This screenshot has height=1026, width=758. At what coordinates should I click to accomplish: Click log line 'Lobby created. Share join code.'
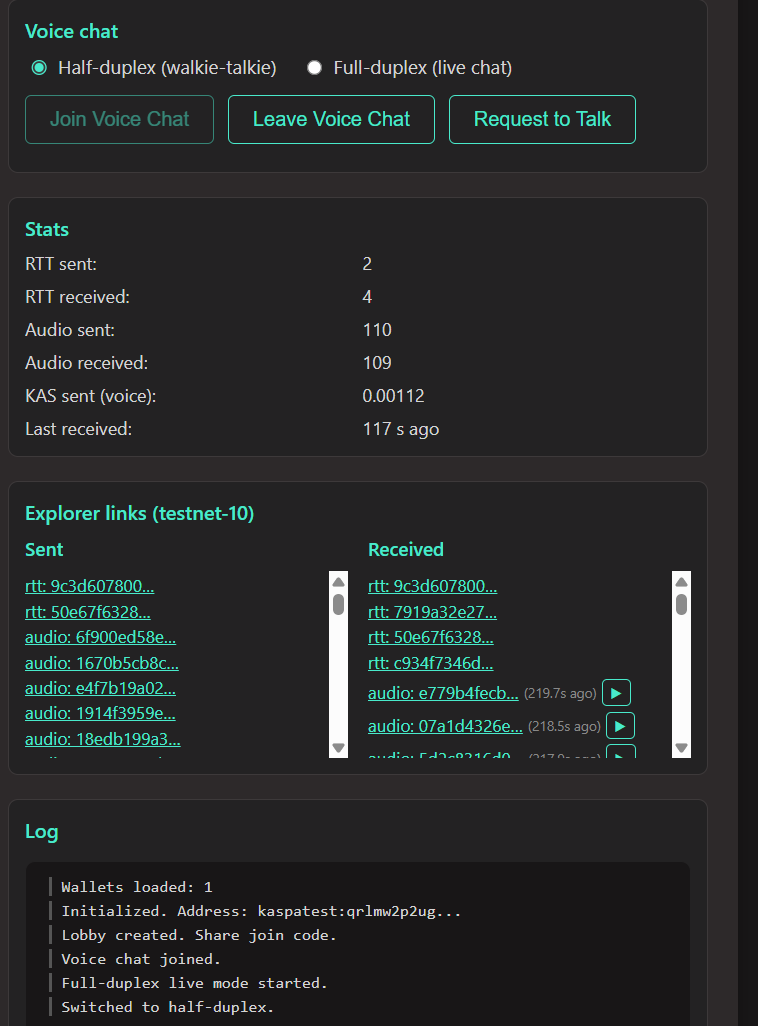(199, 935)
